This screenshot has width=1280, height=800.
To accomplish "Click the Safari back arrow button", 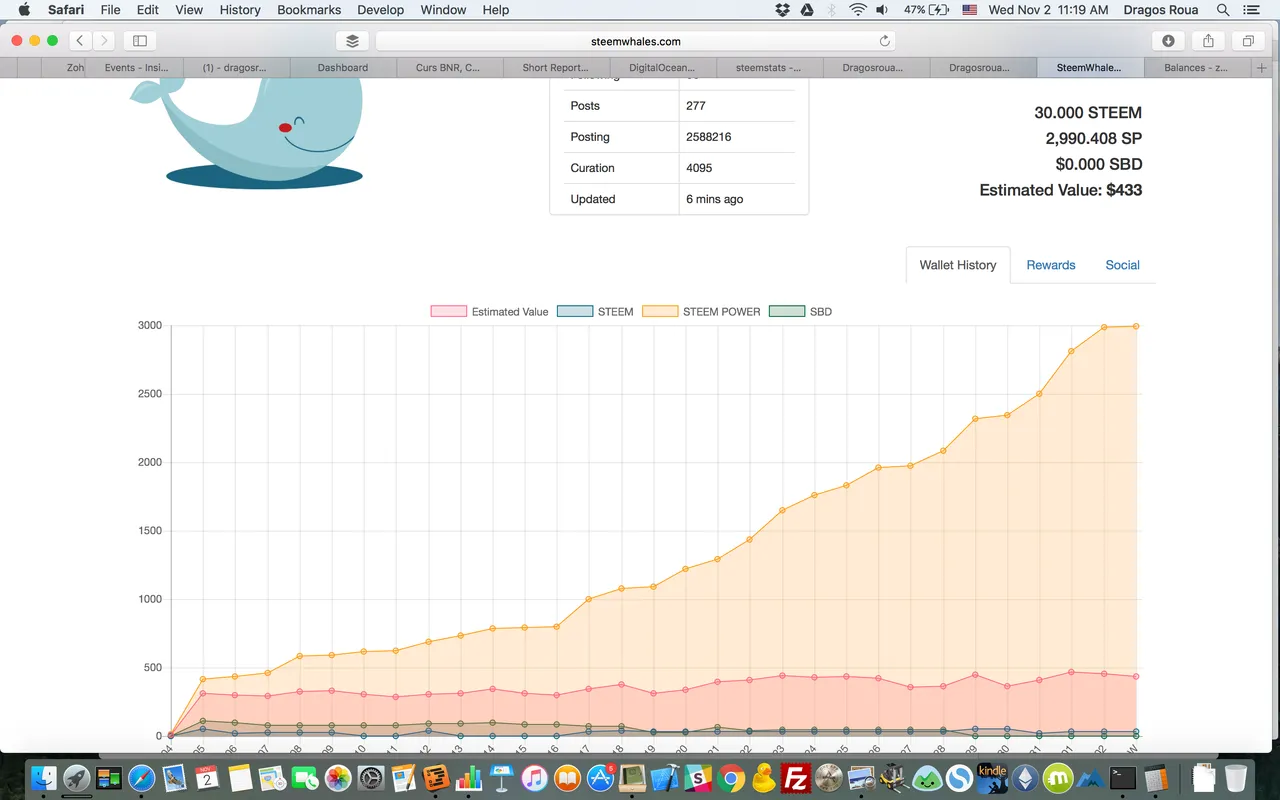I will [80, 41].
